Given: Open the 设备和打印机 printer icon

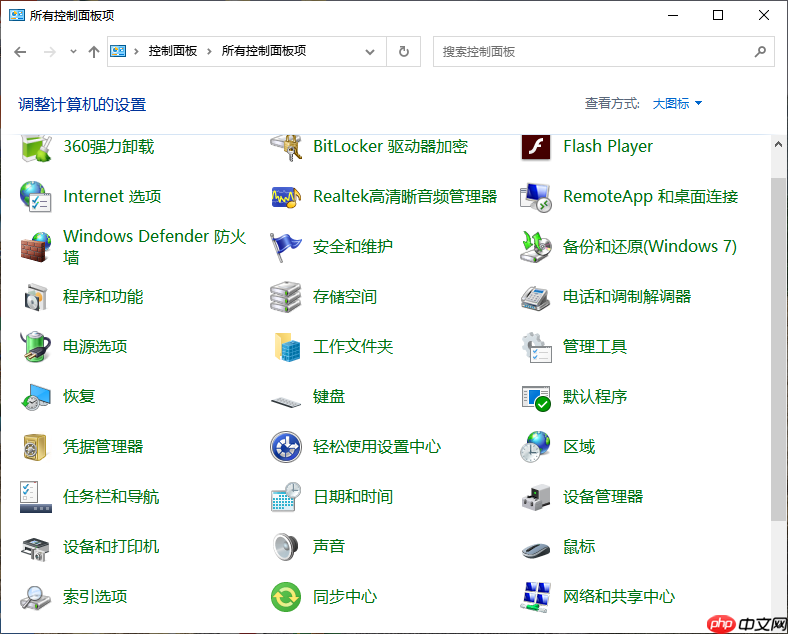Looking at the screenshot, I should click(36, 549).
